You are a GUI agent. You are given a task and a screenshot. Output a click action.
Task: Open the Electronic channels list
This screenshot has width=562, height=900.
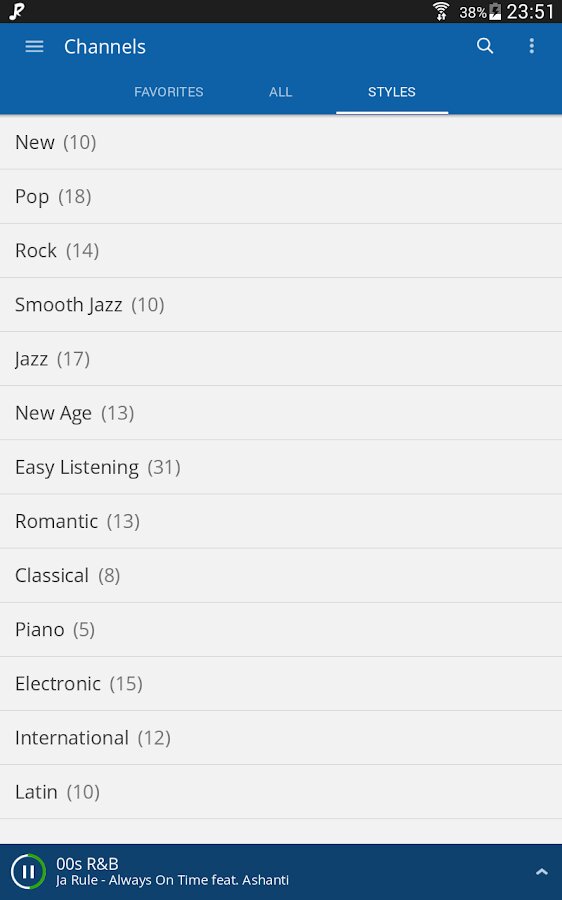pos(281,684)
